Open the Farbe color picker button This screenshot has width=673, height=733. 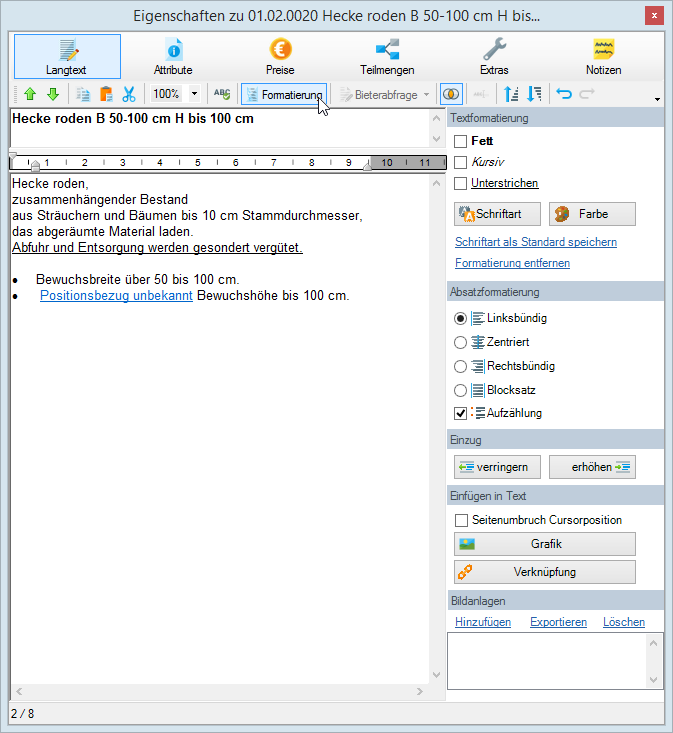click(592, 214)
